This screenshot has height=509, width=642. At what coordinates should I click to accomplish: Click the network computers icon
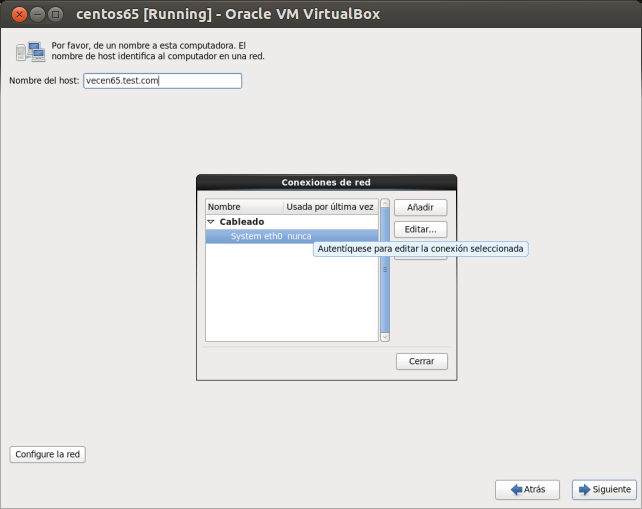pos(31,51)
